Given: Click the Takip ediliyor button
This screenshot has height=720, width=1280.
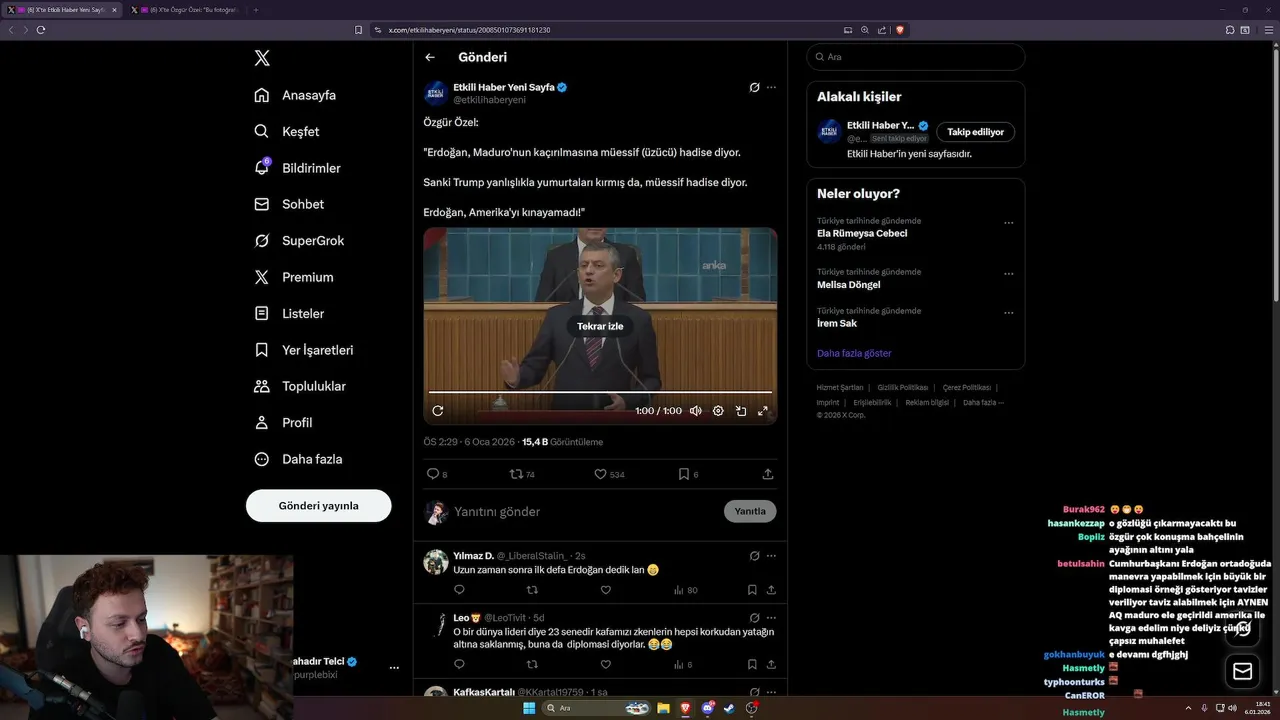Looking at the screenshot, I should pyautogui.click(x=975, y=132).
